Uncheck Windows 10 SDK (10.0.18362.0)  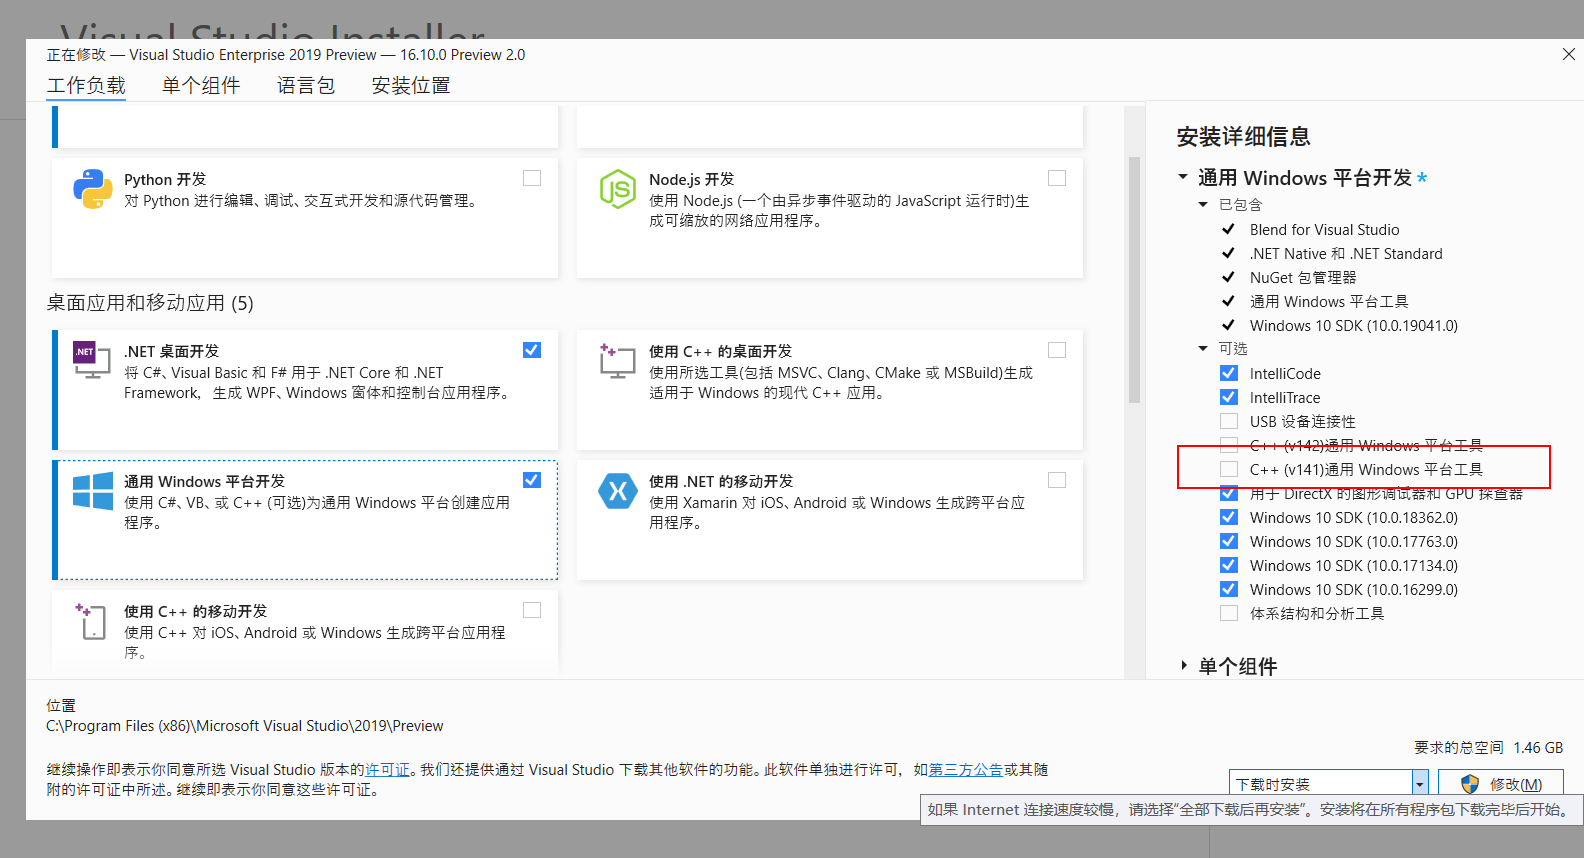click(1229, 517)
